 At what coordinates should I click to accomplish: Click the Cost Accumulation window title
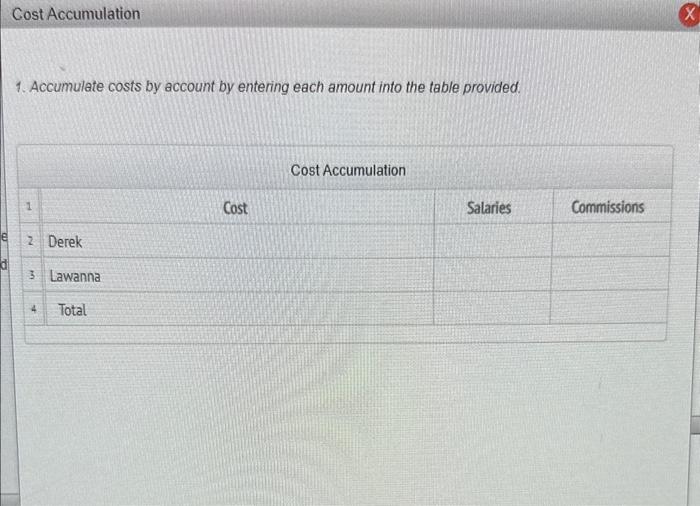coord(76,14)
